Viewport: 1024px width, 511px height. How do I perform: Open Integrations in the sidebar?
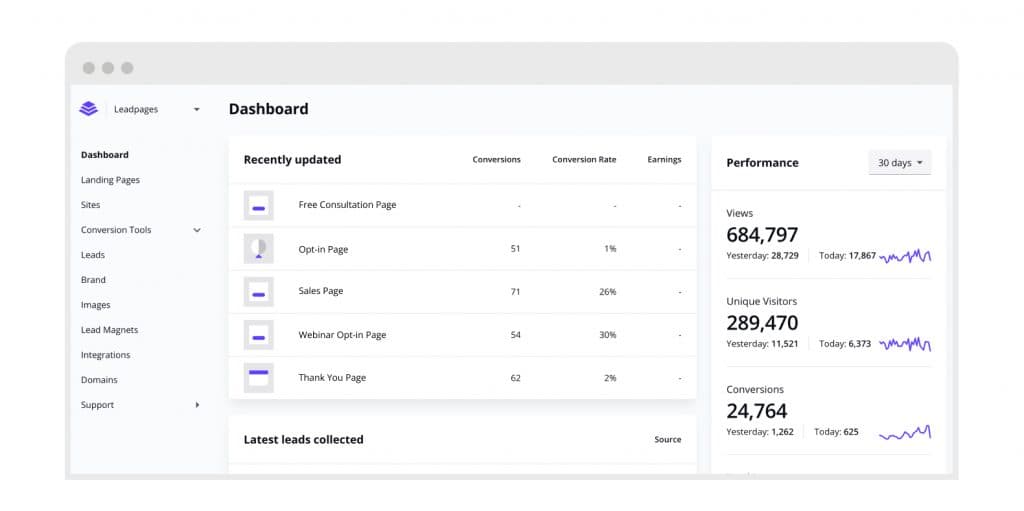click(x=106, y=355)
